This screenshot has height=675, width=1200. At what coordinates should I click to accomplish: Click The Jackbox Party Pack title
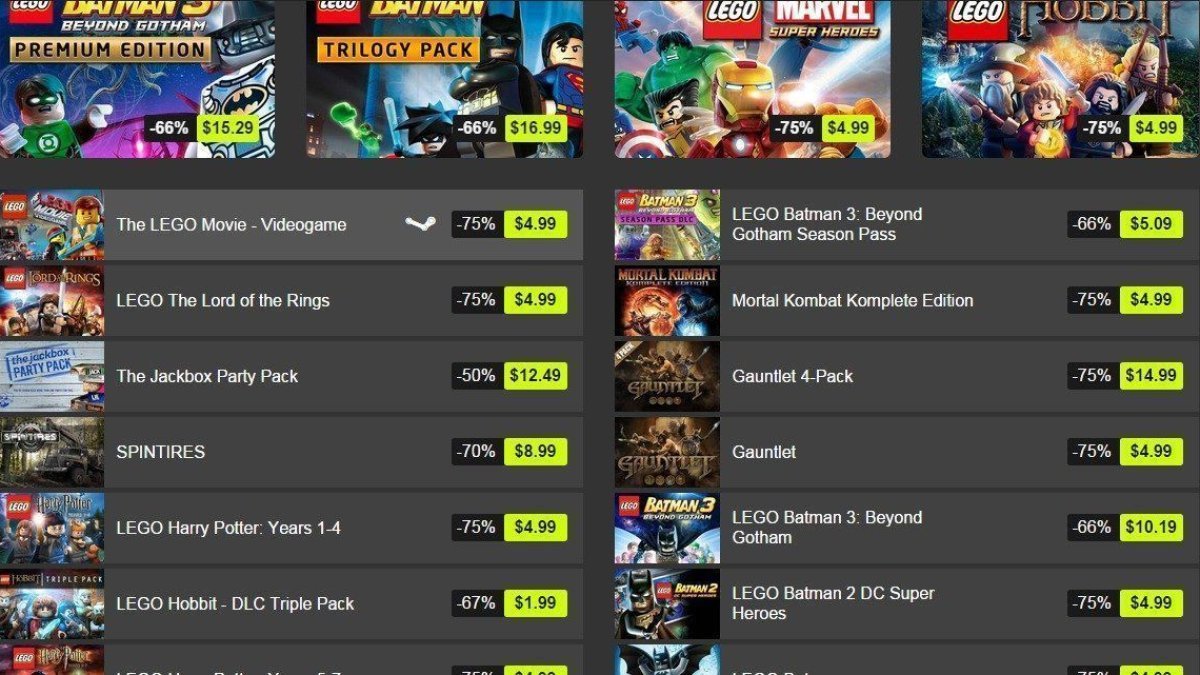tap(207, 376)
